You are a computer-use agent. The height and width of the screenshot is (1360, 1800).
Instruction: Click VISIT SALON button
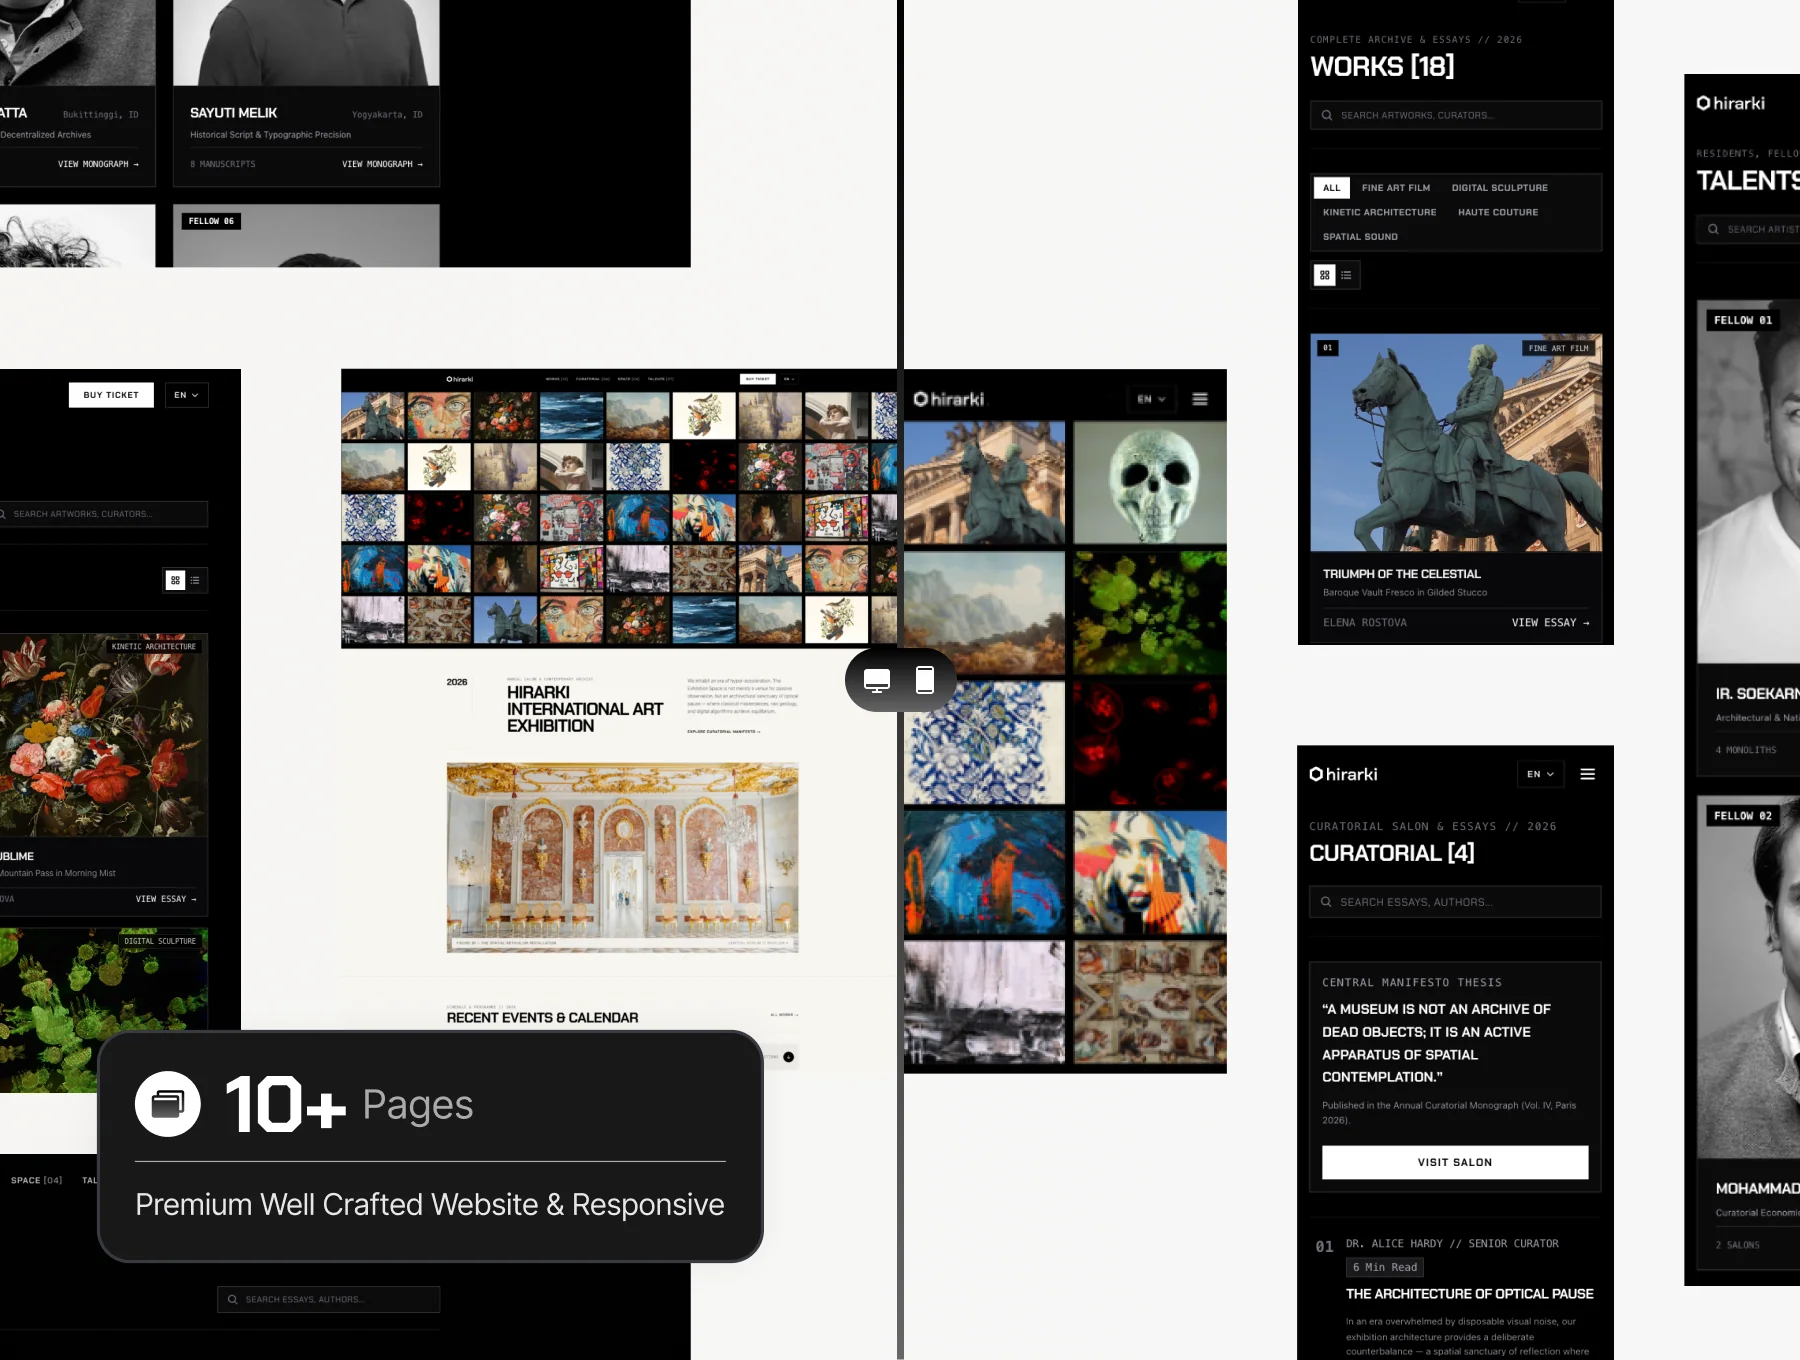click(1455, 1162)
